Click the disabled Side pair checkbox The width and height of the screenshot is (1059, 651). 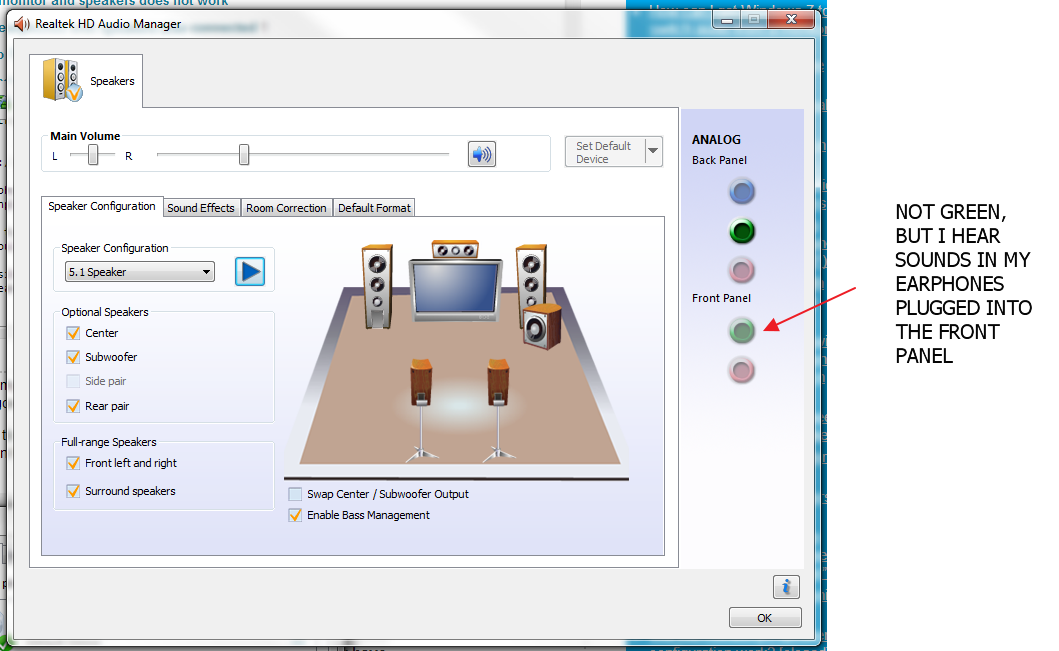click(73, 381)
